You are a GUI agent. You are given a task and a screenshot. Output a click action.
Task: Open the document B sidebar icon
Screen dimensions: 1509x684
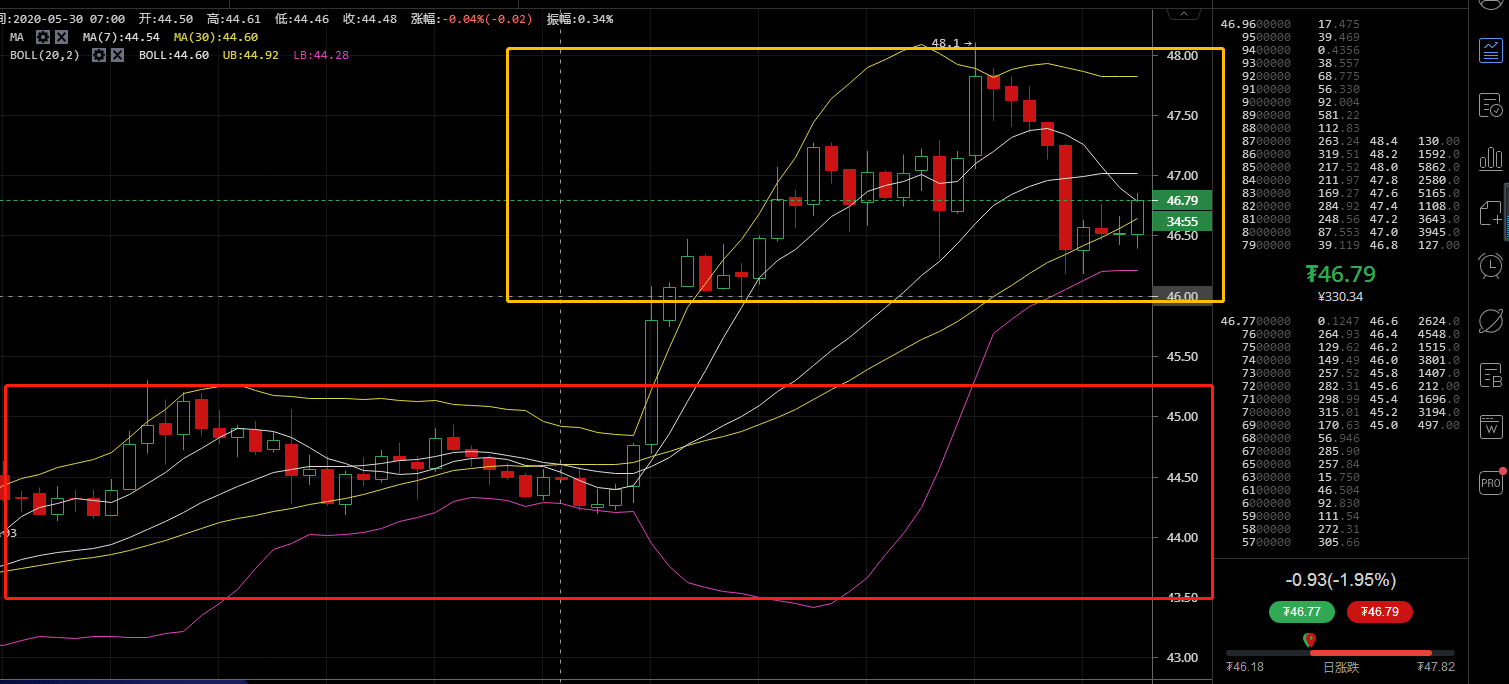point(1490,376)
